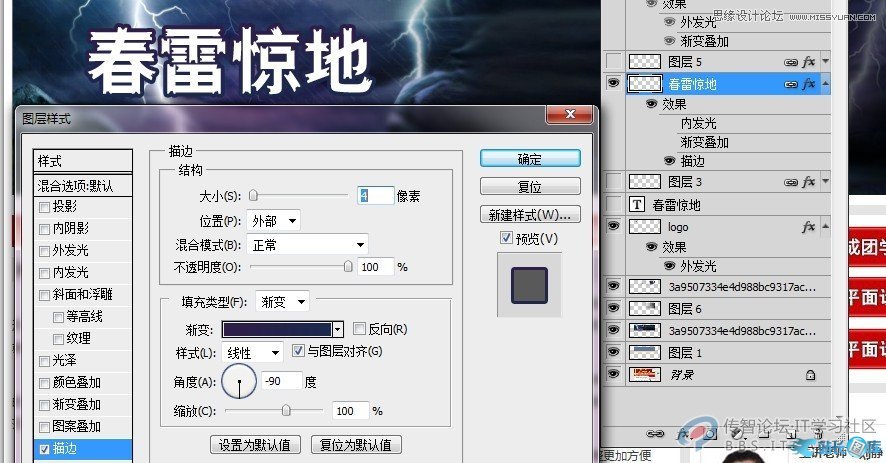This screenshot has height=463, width=886.
Task: Select 渐变叠加 in the styles list
Action: 76,405
